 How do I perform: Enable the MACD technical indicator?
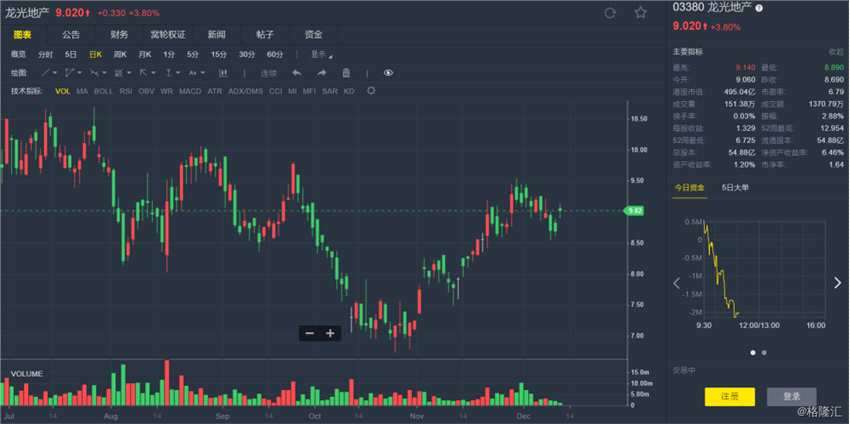coord(190,91)
